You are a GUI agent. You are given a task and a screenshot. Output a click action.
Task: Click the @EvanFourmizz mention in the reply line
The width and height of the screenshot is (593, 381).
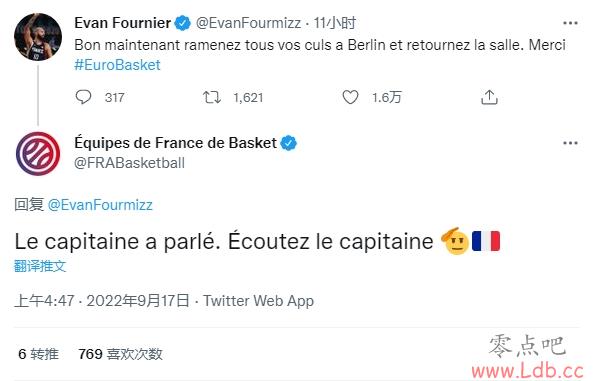coord(100,205)
